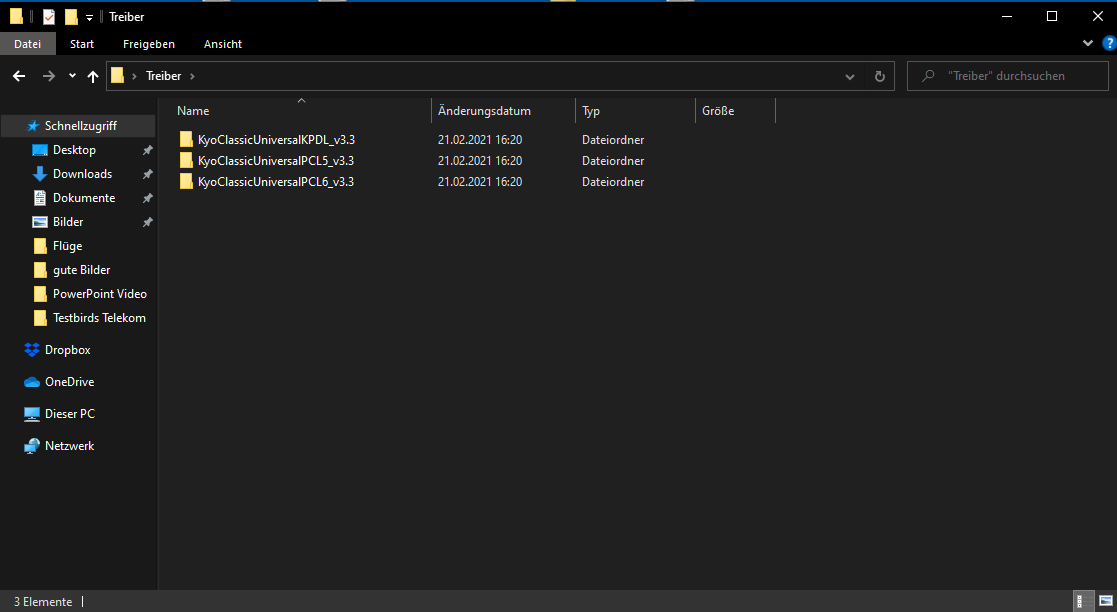The image size is (1117, 612).
Task: Sort by the Änderungsdatum column header
Action: 504,110
